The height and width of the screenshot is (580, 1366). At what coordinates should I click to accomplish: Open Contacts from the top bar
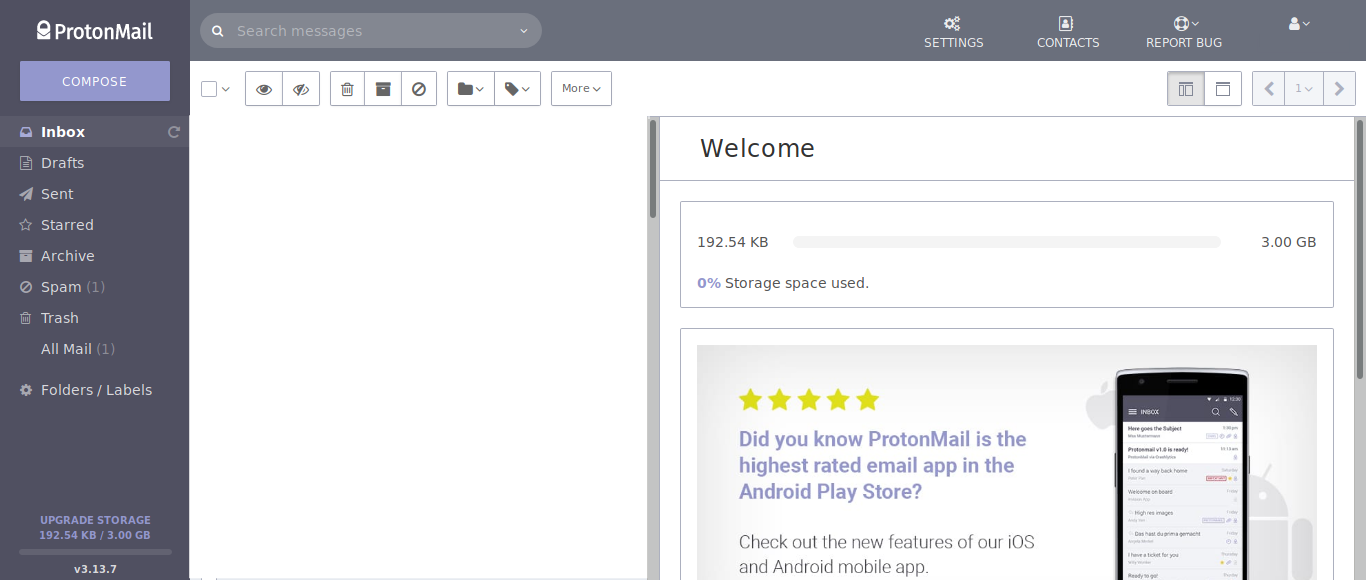tap(1067, 32)
